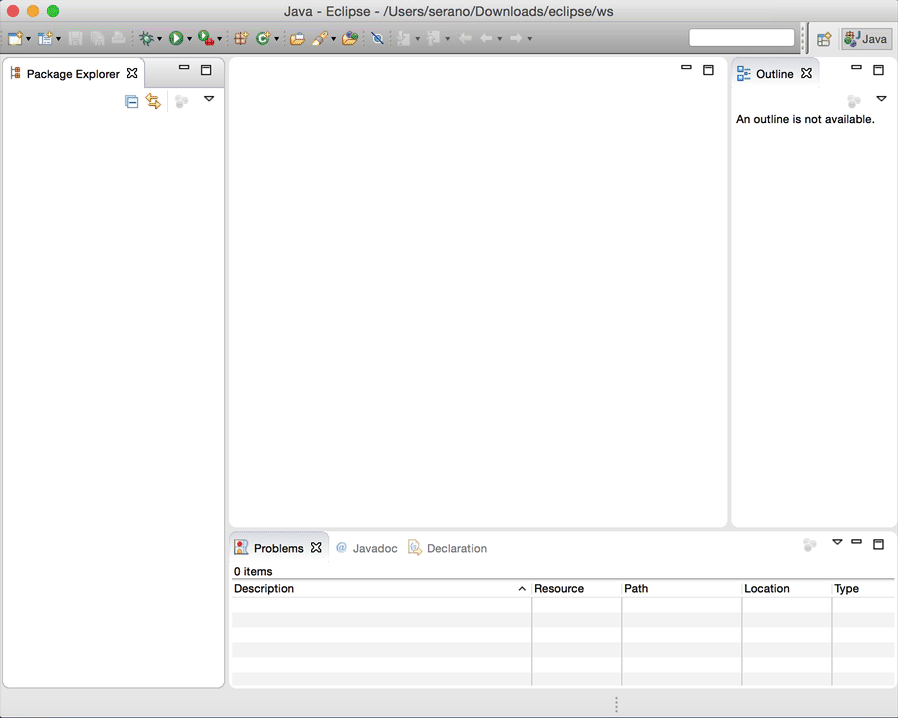Toggle Link with Editor in Package Explorer
This screenshot has width=898, height=718.
point(153,101)
